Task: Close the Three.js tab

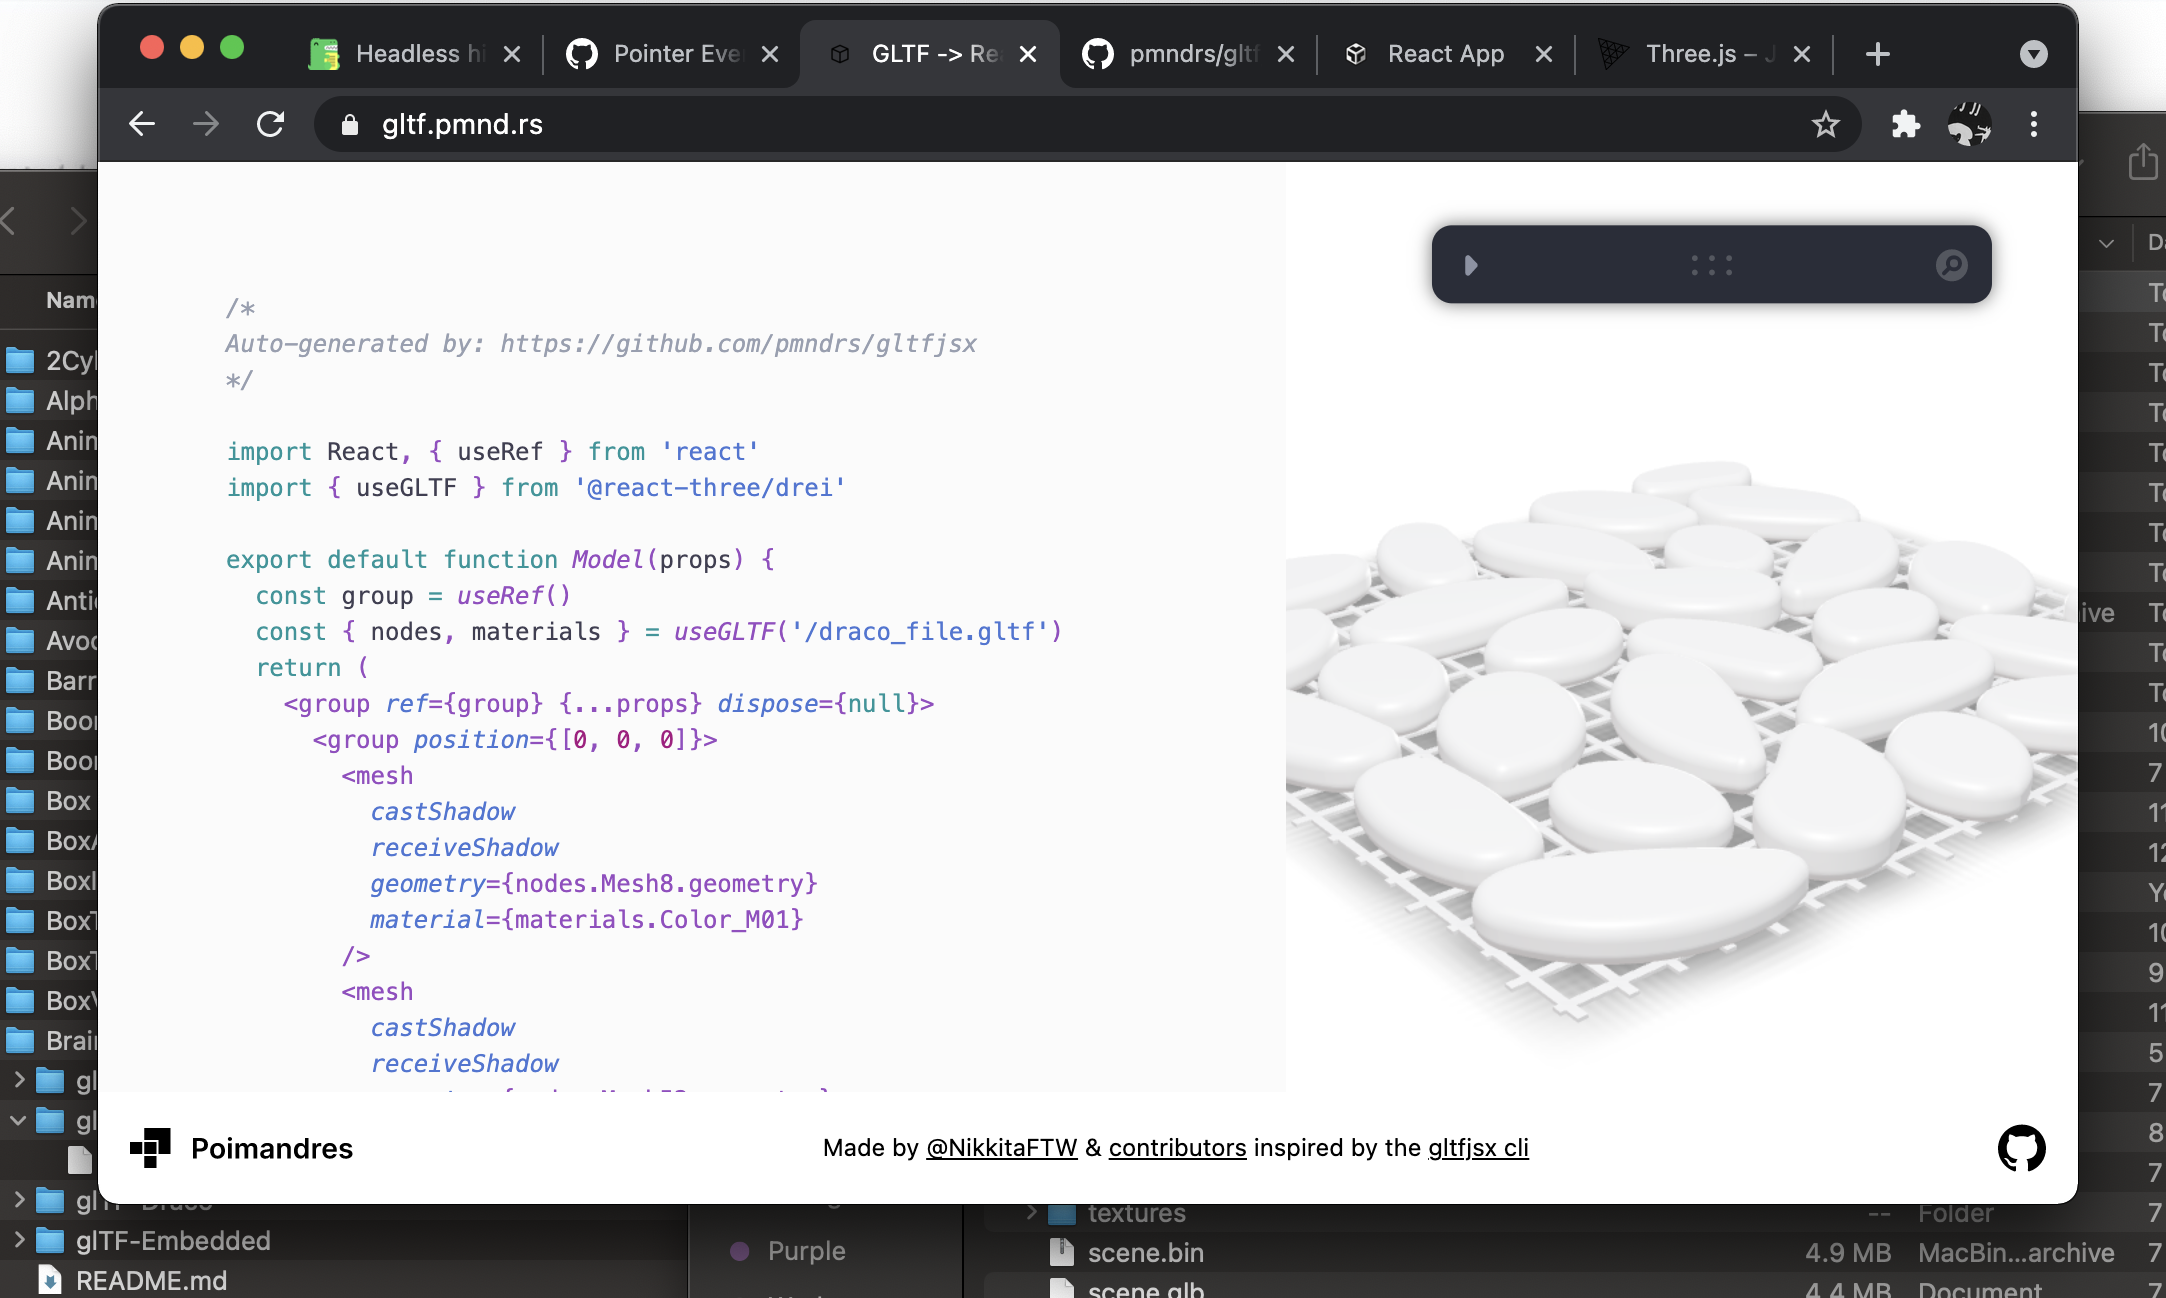Action: tap(1802, 54)
